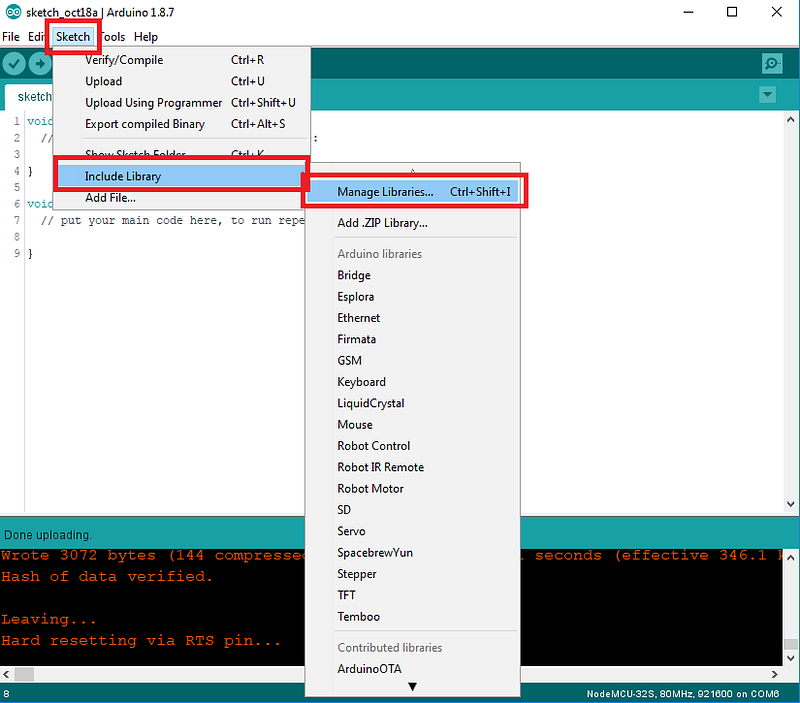The image size is (800, 703).
Task: Include the Robot IR Remote library
Action: 412,467
